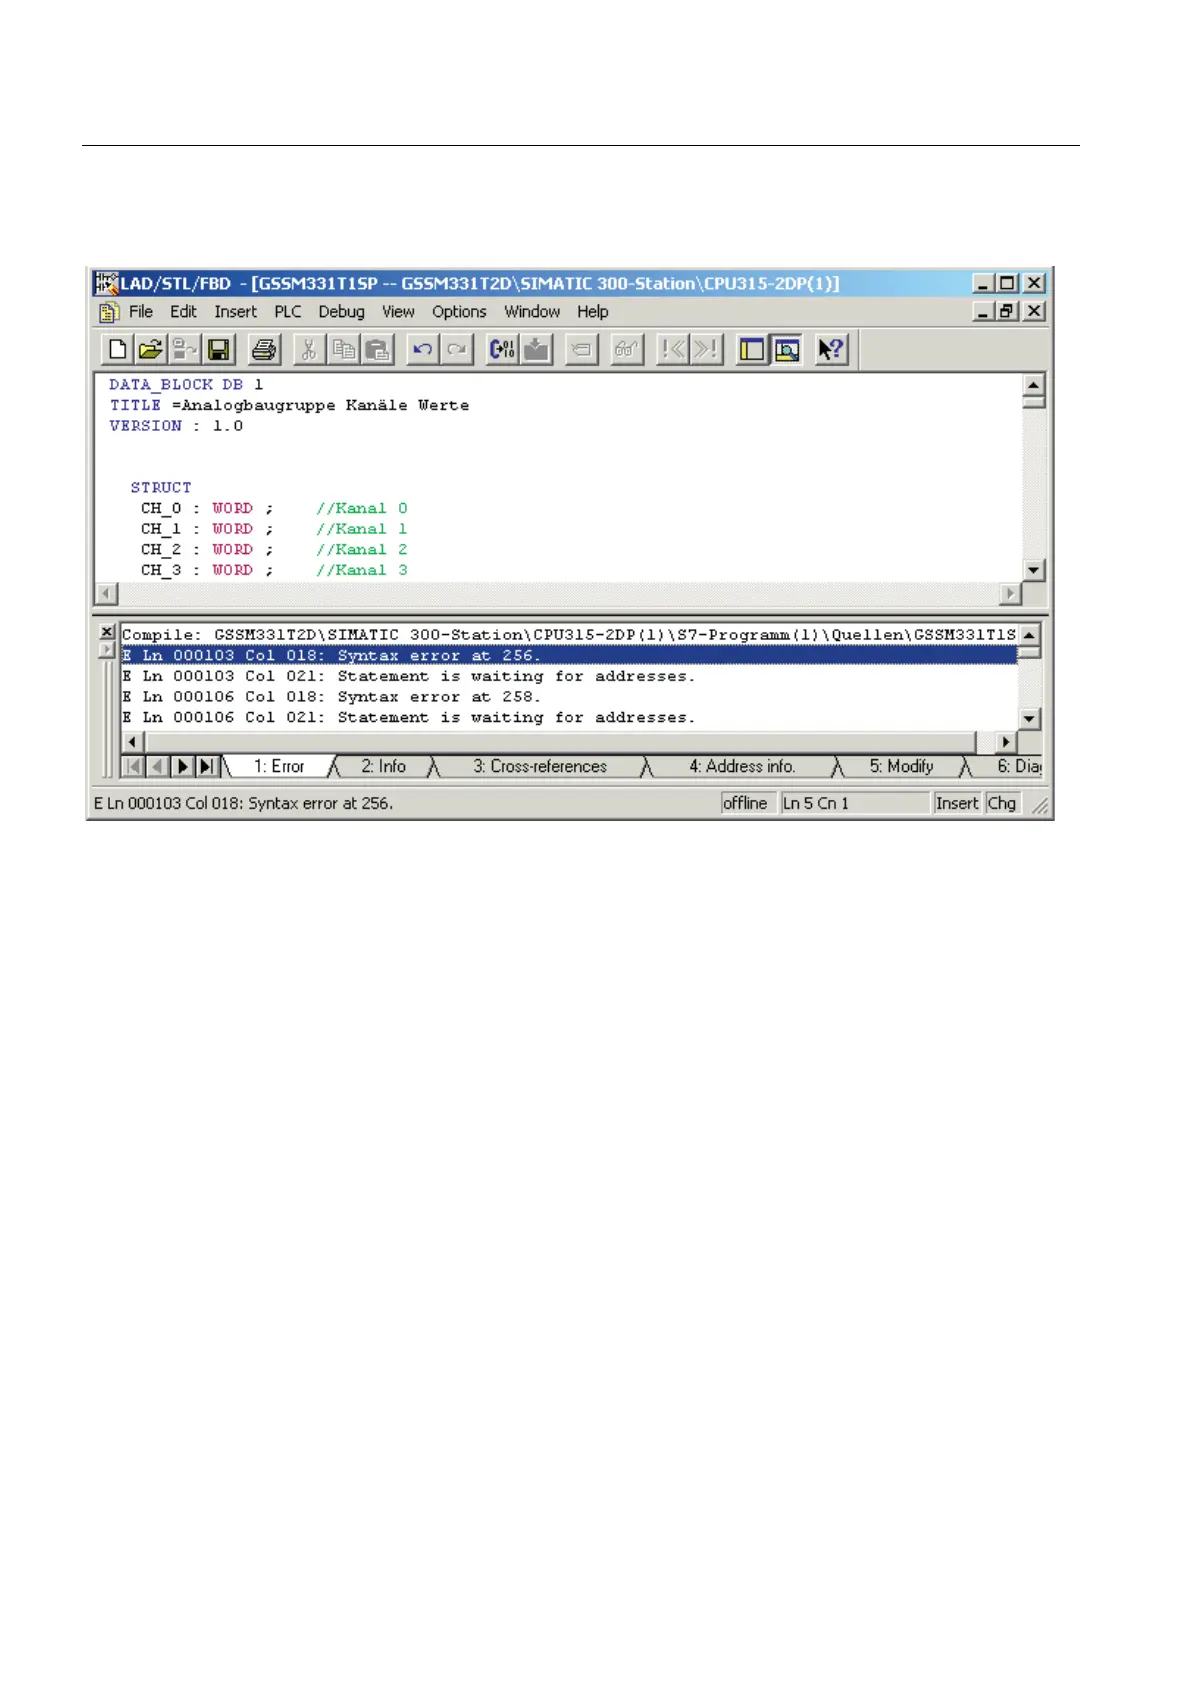Click the document icon left of File menu
Image resolution: width=1190 pixels, height=1684 pixels.
coord(109,312)
